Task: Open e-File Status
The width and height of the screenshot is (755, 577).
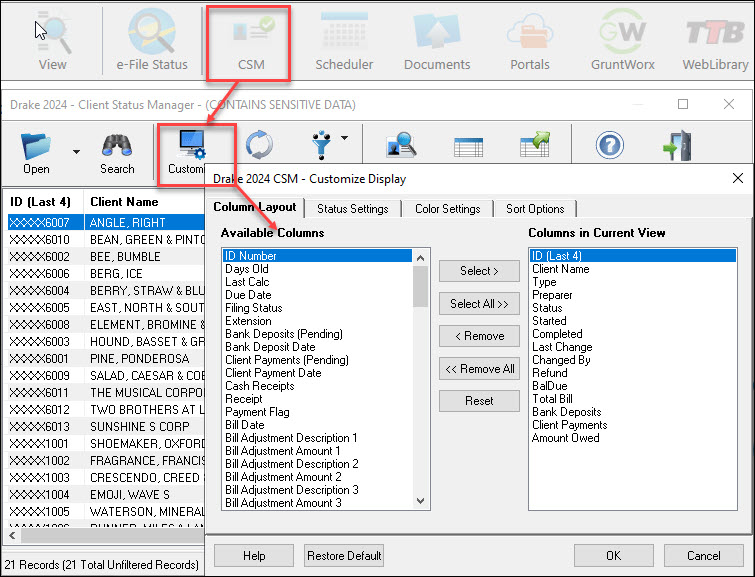Action: coord(152,42)
